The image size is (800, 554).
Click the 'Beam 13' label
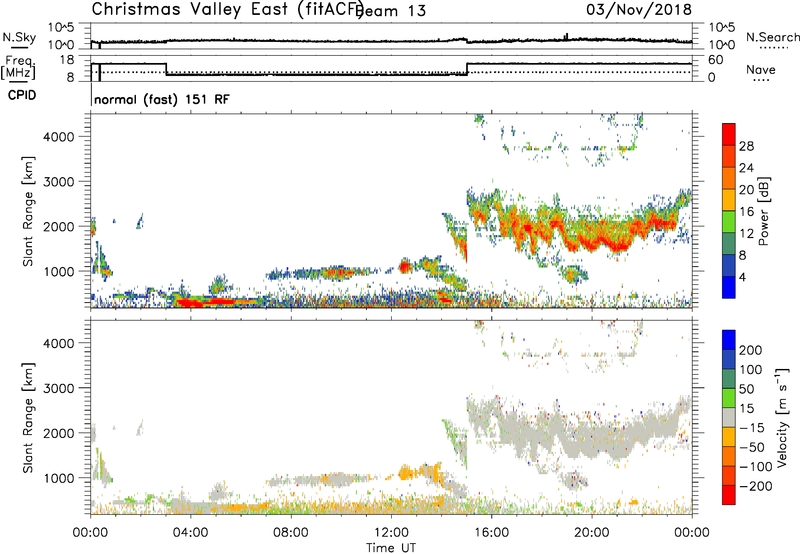tap(391, 11)
